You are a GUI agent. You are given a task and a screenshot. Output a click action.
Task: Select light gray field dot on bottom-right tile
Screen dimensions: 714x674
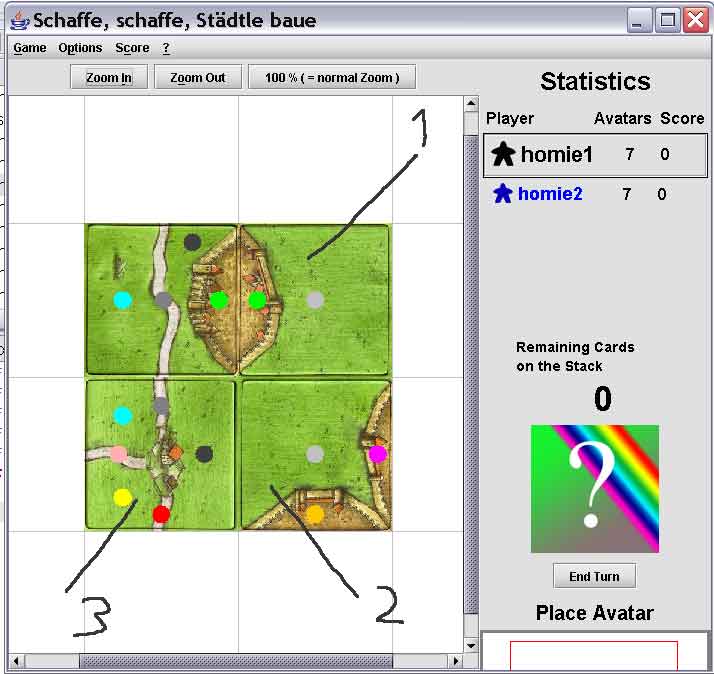[x=315, y=454]
